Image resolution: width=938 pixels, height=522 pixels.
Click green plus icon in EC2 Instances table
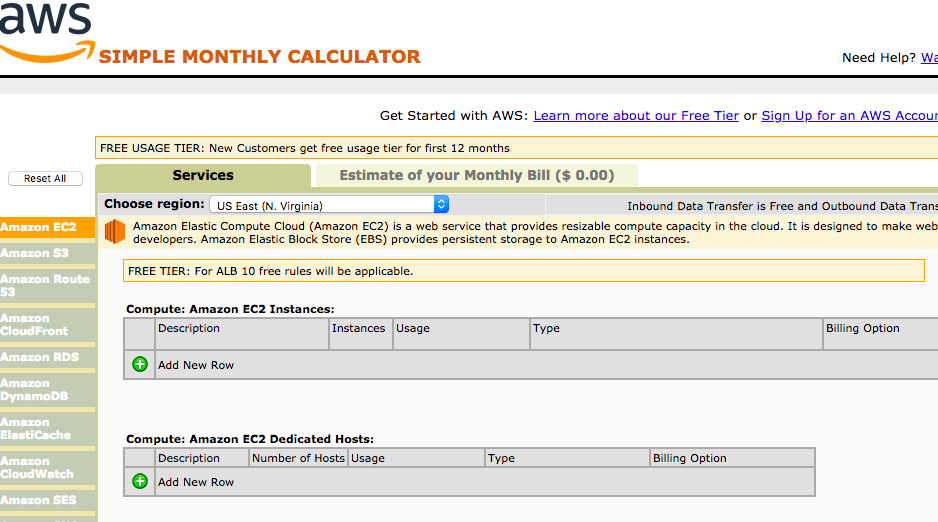pyautogui.click(x=140, y=364)
